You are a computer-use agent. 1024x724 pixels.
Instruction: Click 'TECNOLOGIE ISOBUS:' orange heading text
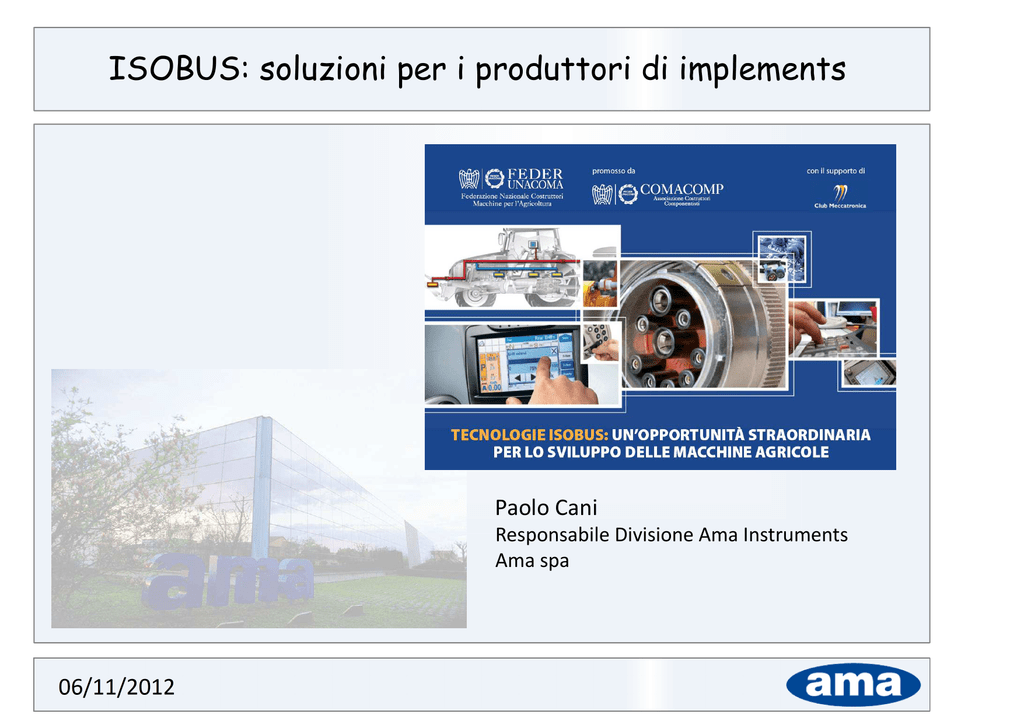pos(529,435)
